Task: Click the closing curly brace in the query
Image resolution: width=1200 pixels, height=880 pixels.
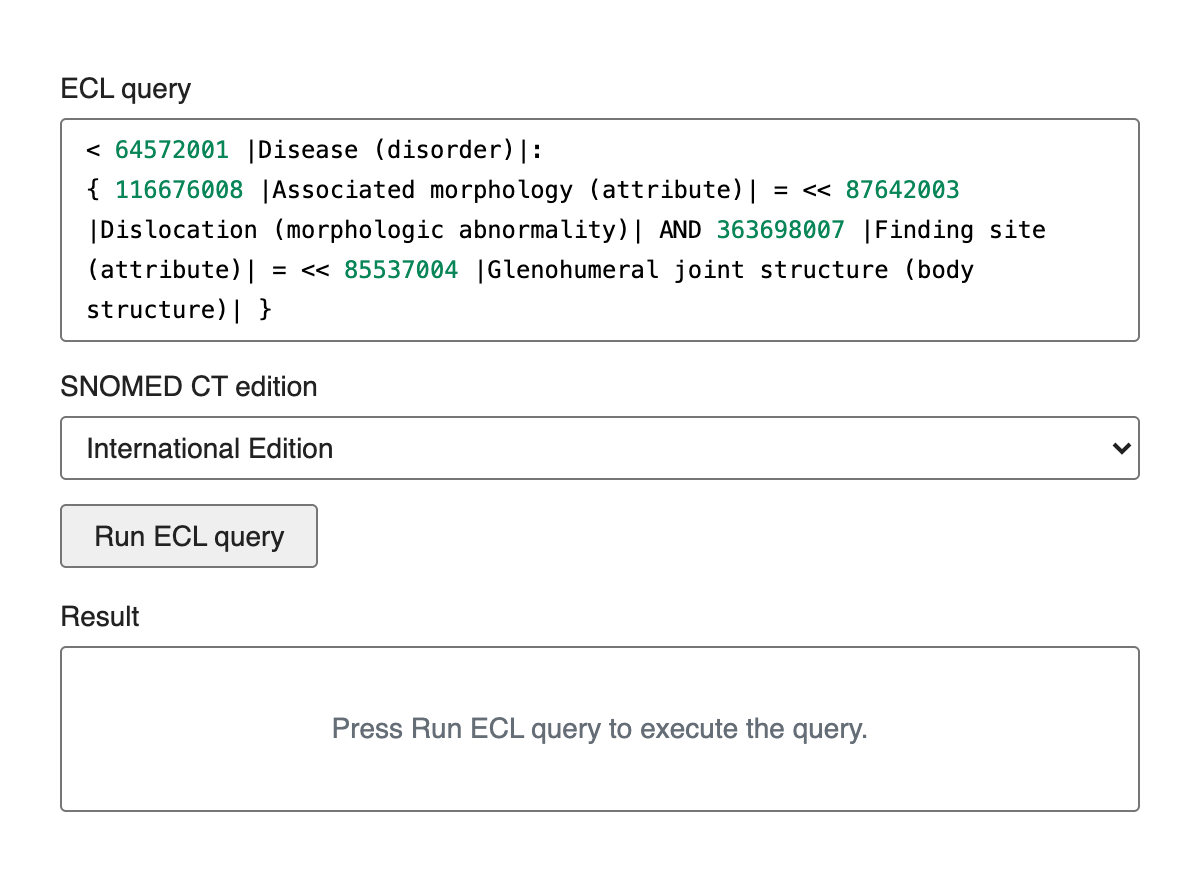Action: click(265, 310)
